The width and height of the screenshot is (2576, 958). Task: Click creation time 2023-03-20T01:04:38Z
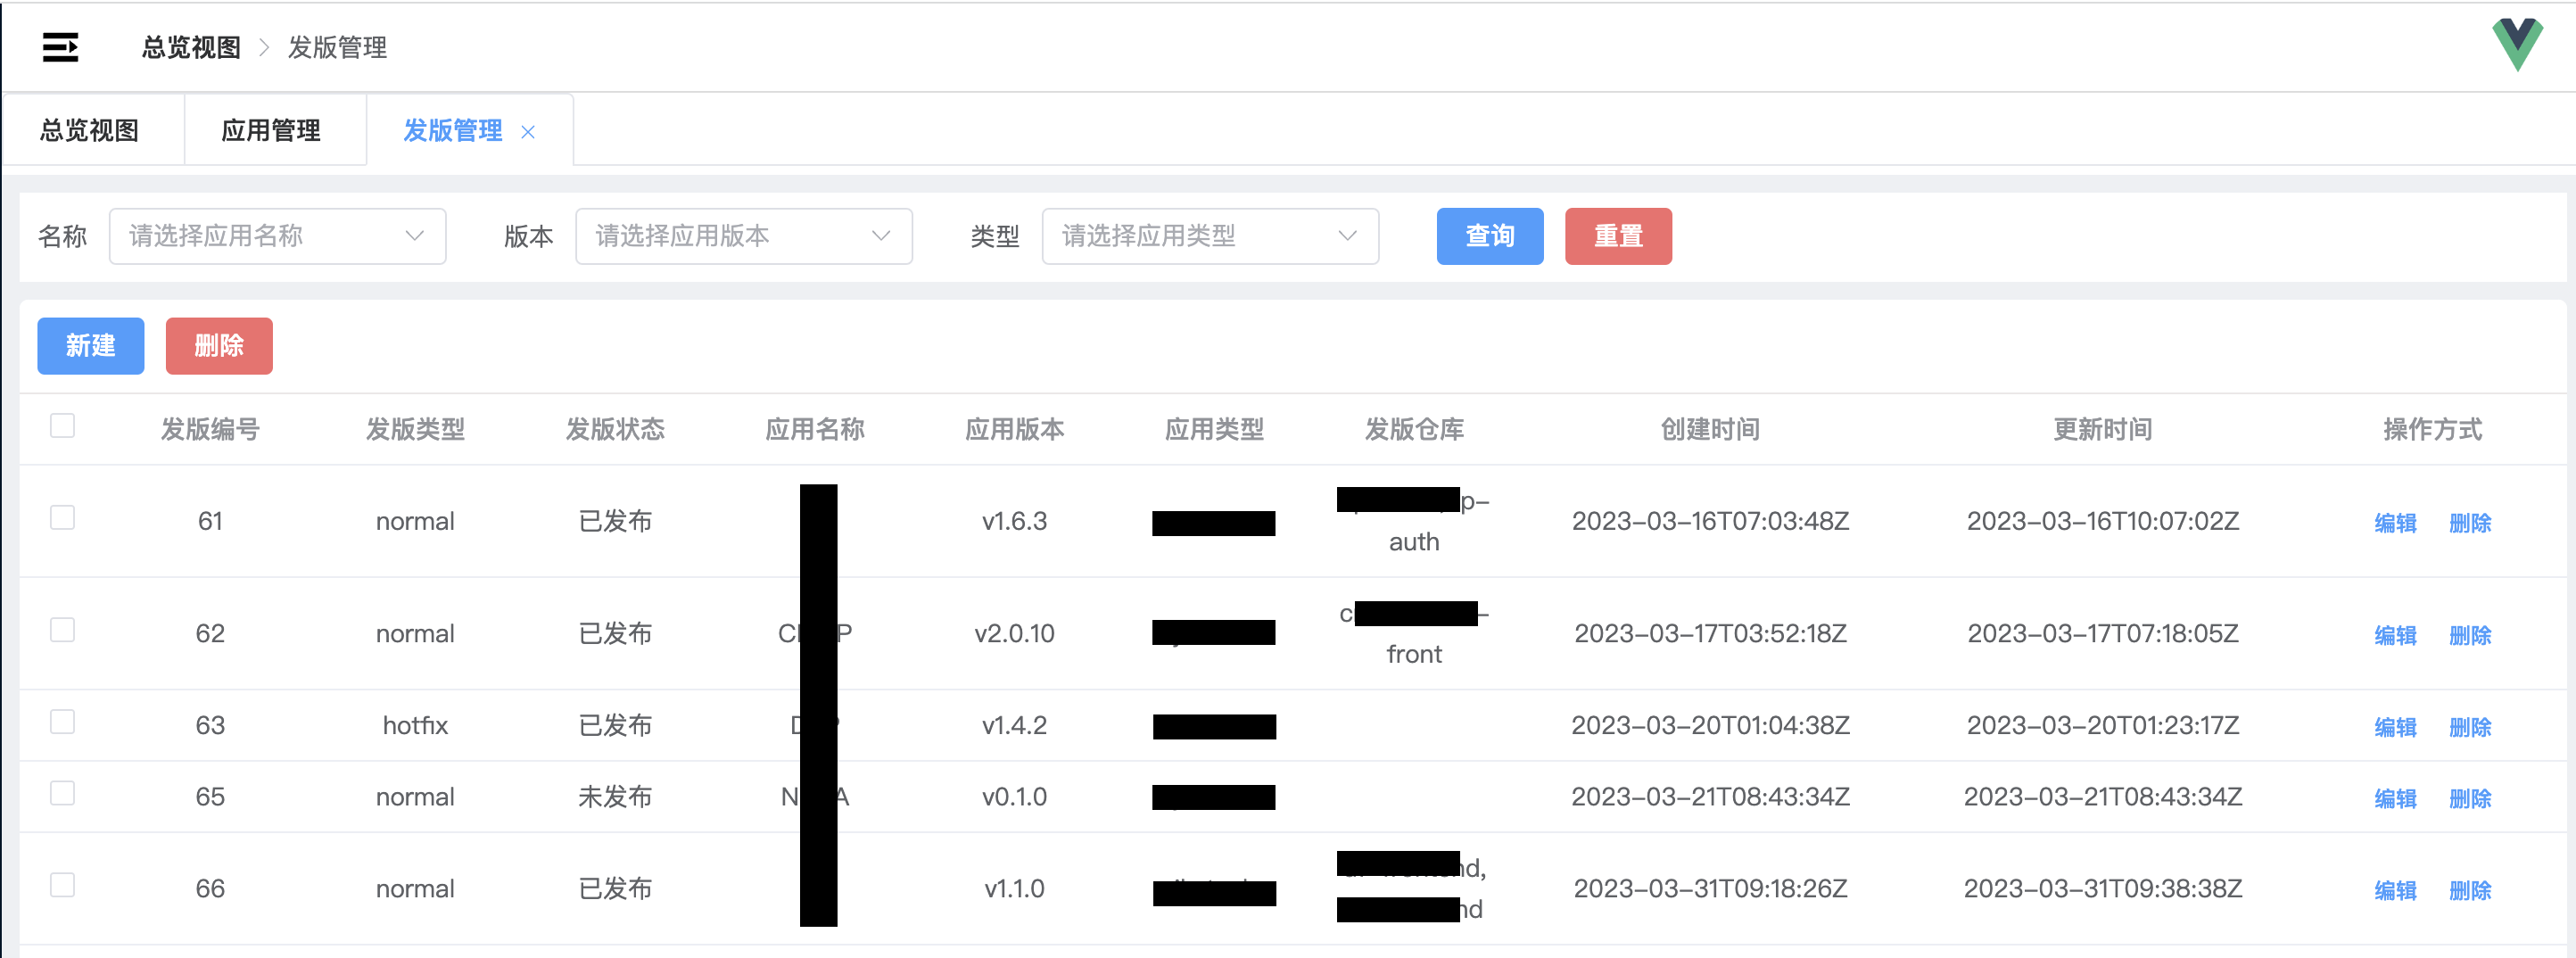click(1710, 725)
